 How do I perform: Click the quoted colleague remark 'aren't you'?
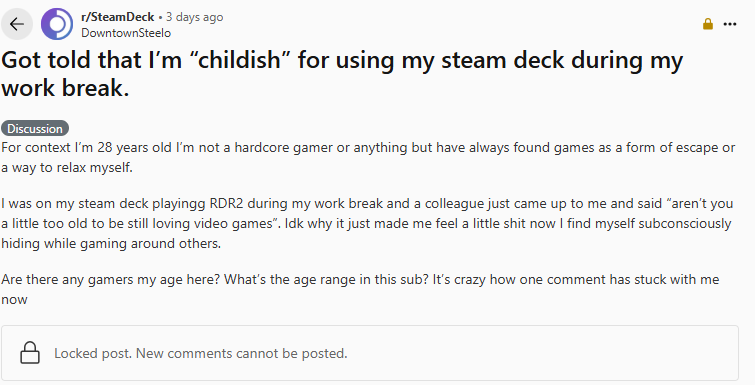point(700,204)
